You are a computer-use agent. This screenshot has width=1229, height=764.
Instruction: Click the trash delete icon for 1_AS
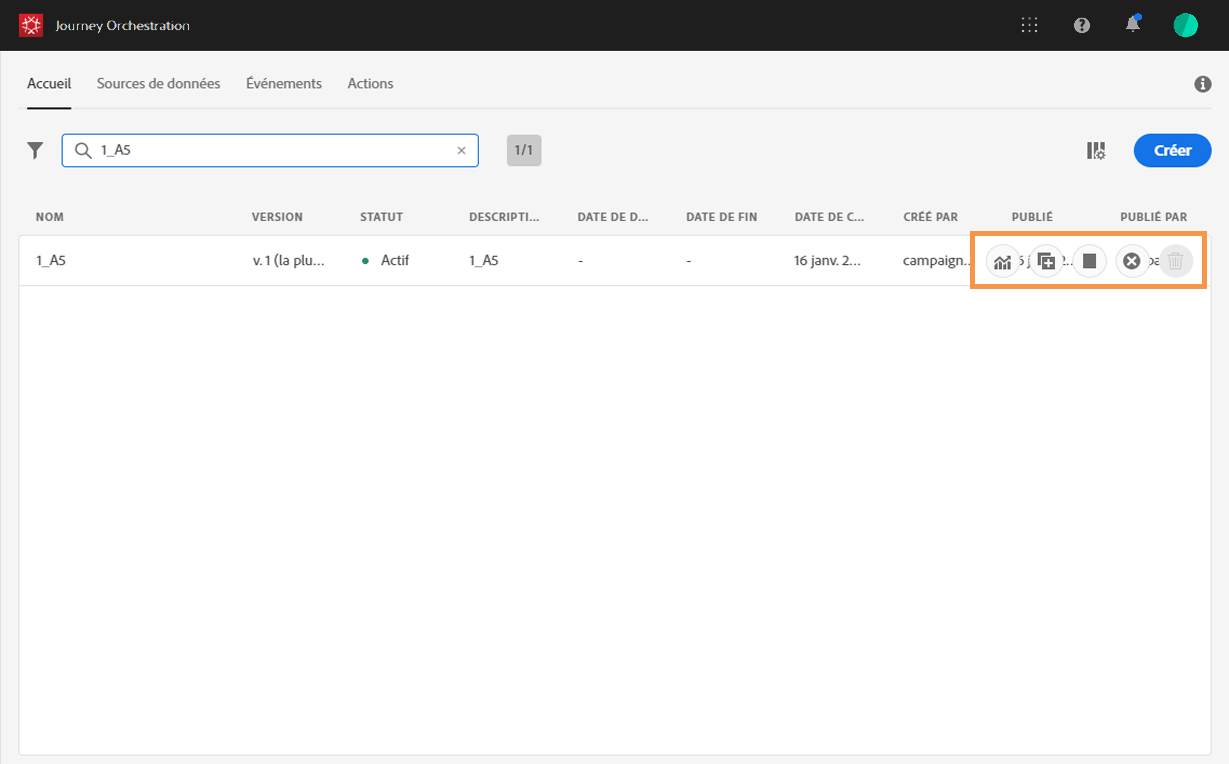click(x=1176, y=261)
